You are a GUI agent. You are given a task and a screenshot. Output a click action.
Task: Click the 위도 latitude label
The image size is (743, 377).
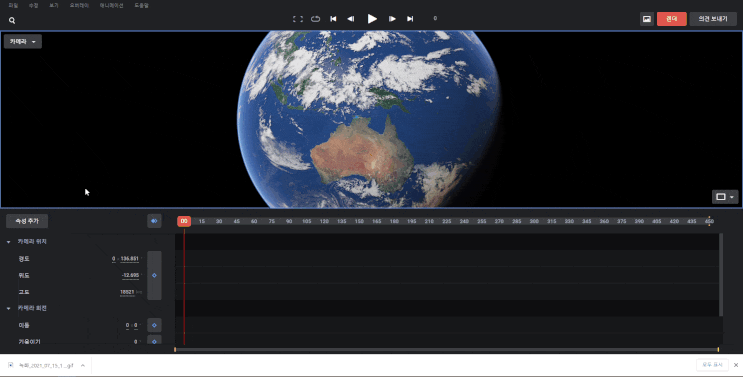point(24,275)
